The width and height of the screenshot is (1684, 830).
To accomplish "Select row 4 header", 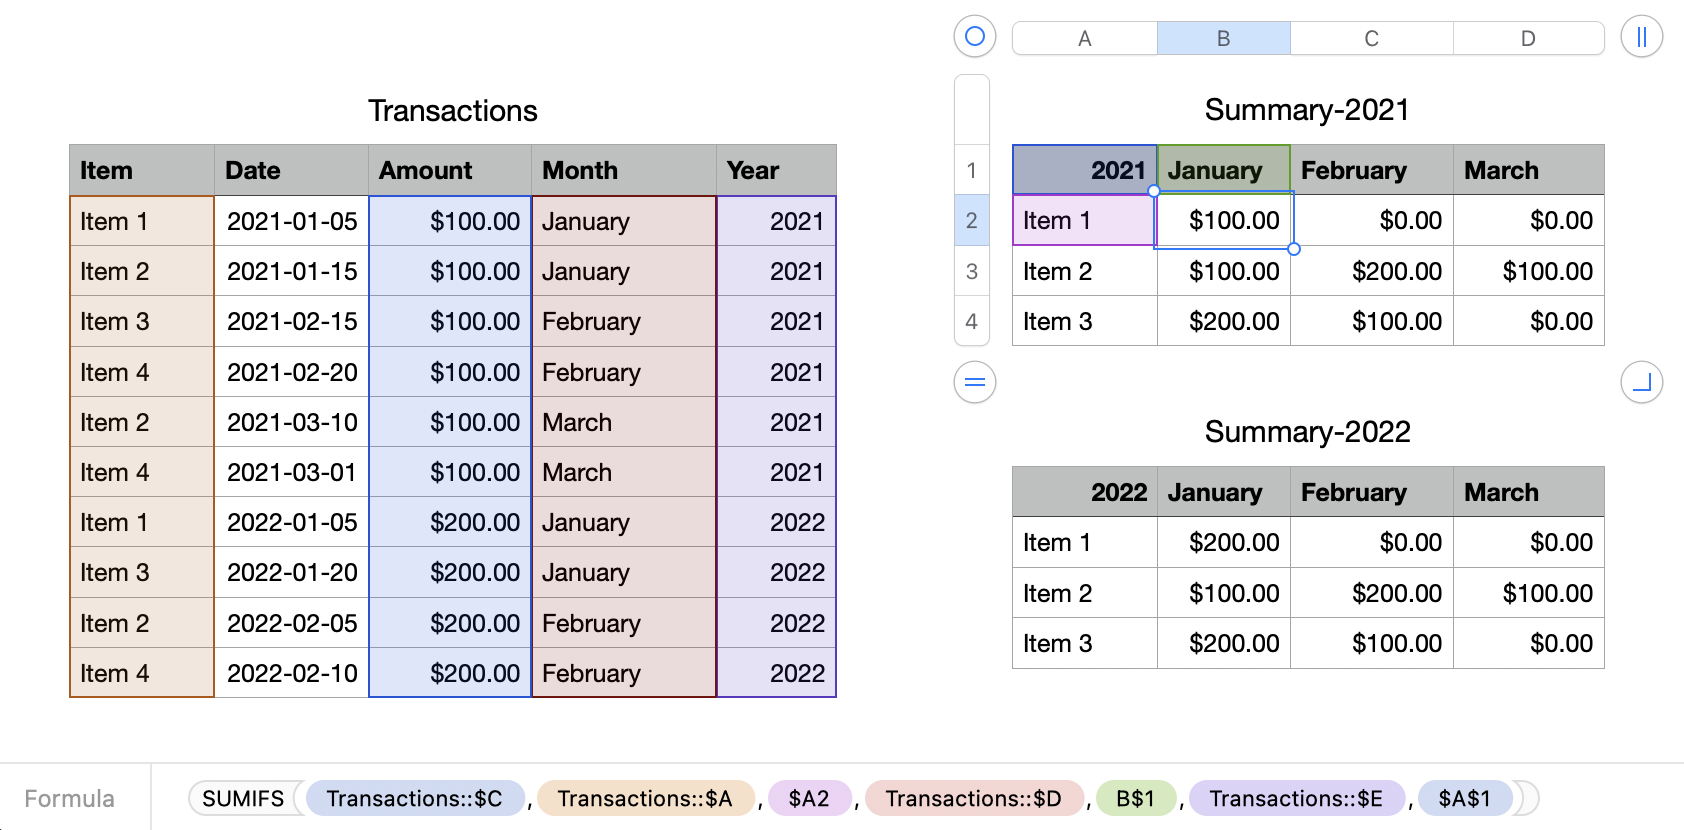I will pos(971,321).
